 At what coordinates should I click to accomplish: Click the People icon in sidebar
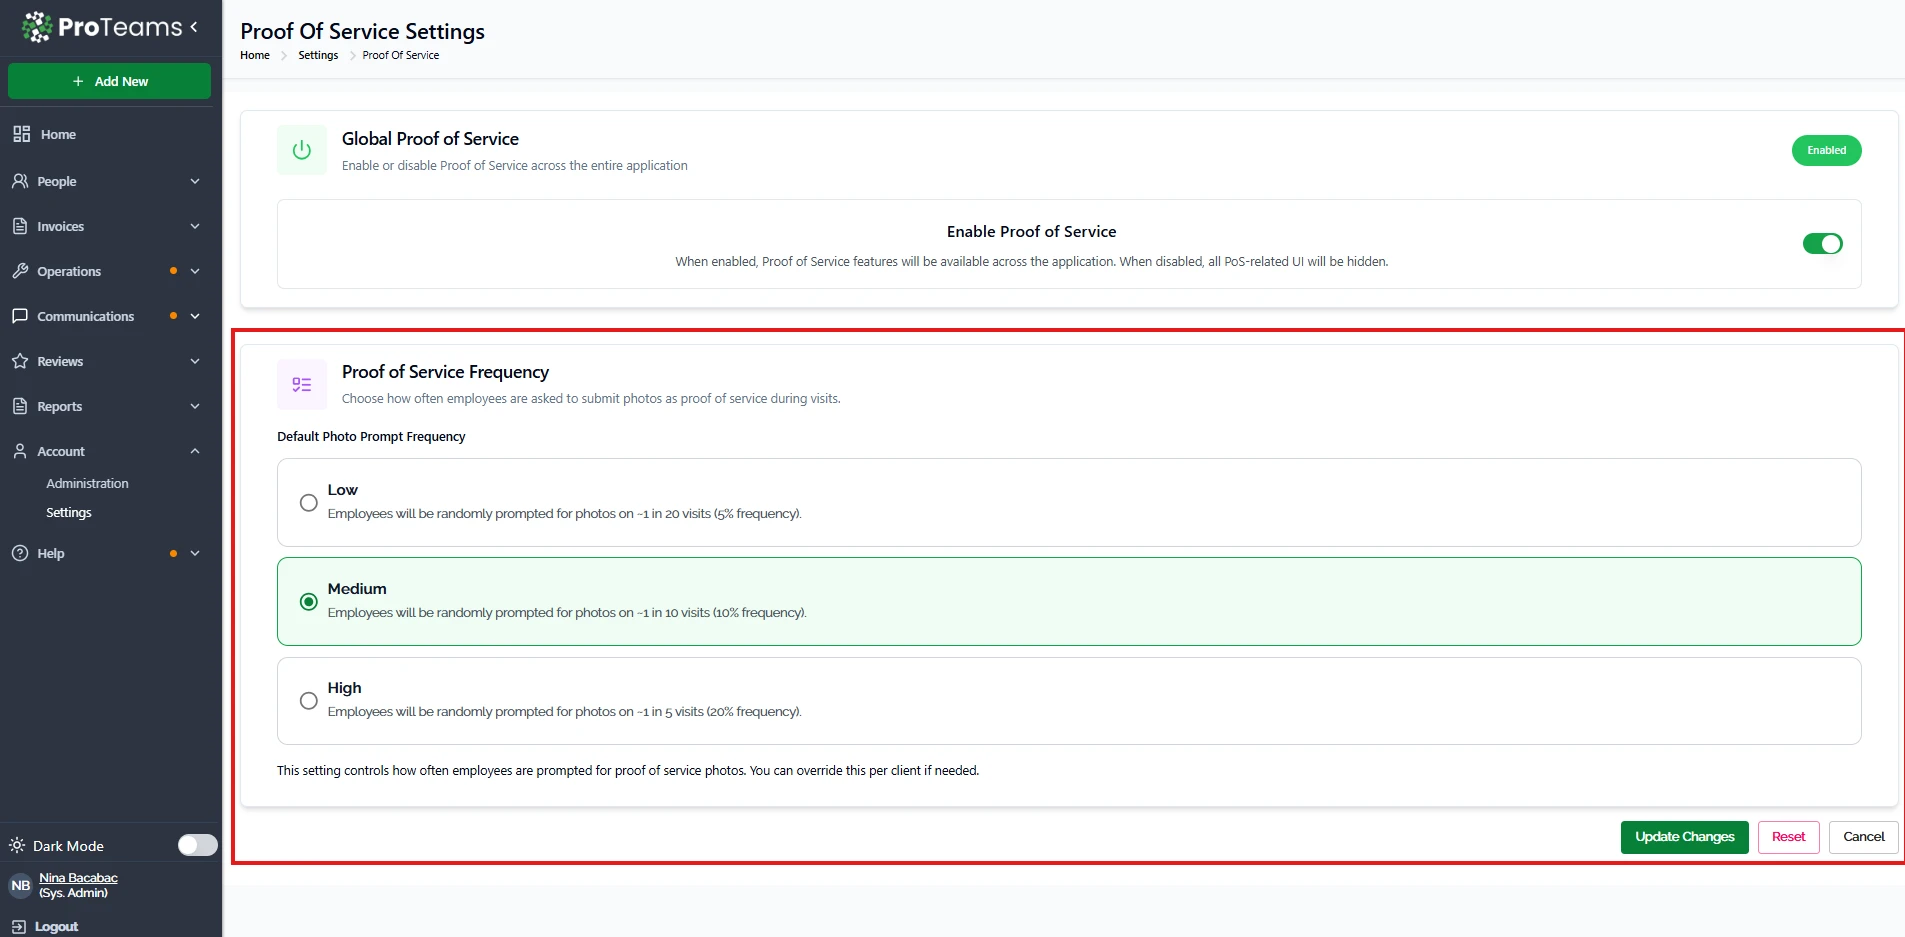pyautogui.click(x=20, y=181)
